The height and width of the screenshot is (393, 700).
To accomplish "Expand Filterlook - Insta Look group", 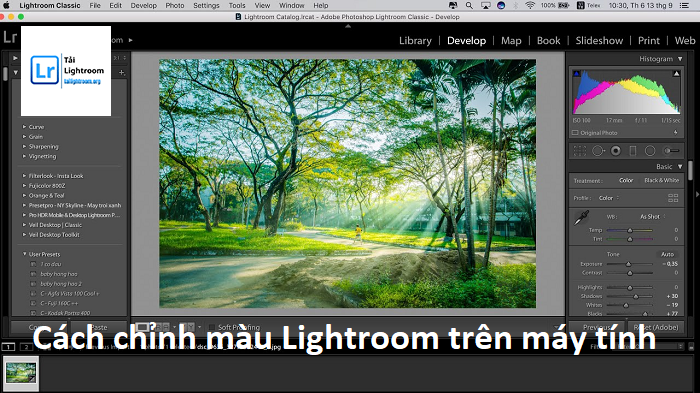I will (x=24, y=176).
